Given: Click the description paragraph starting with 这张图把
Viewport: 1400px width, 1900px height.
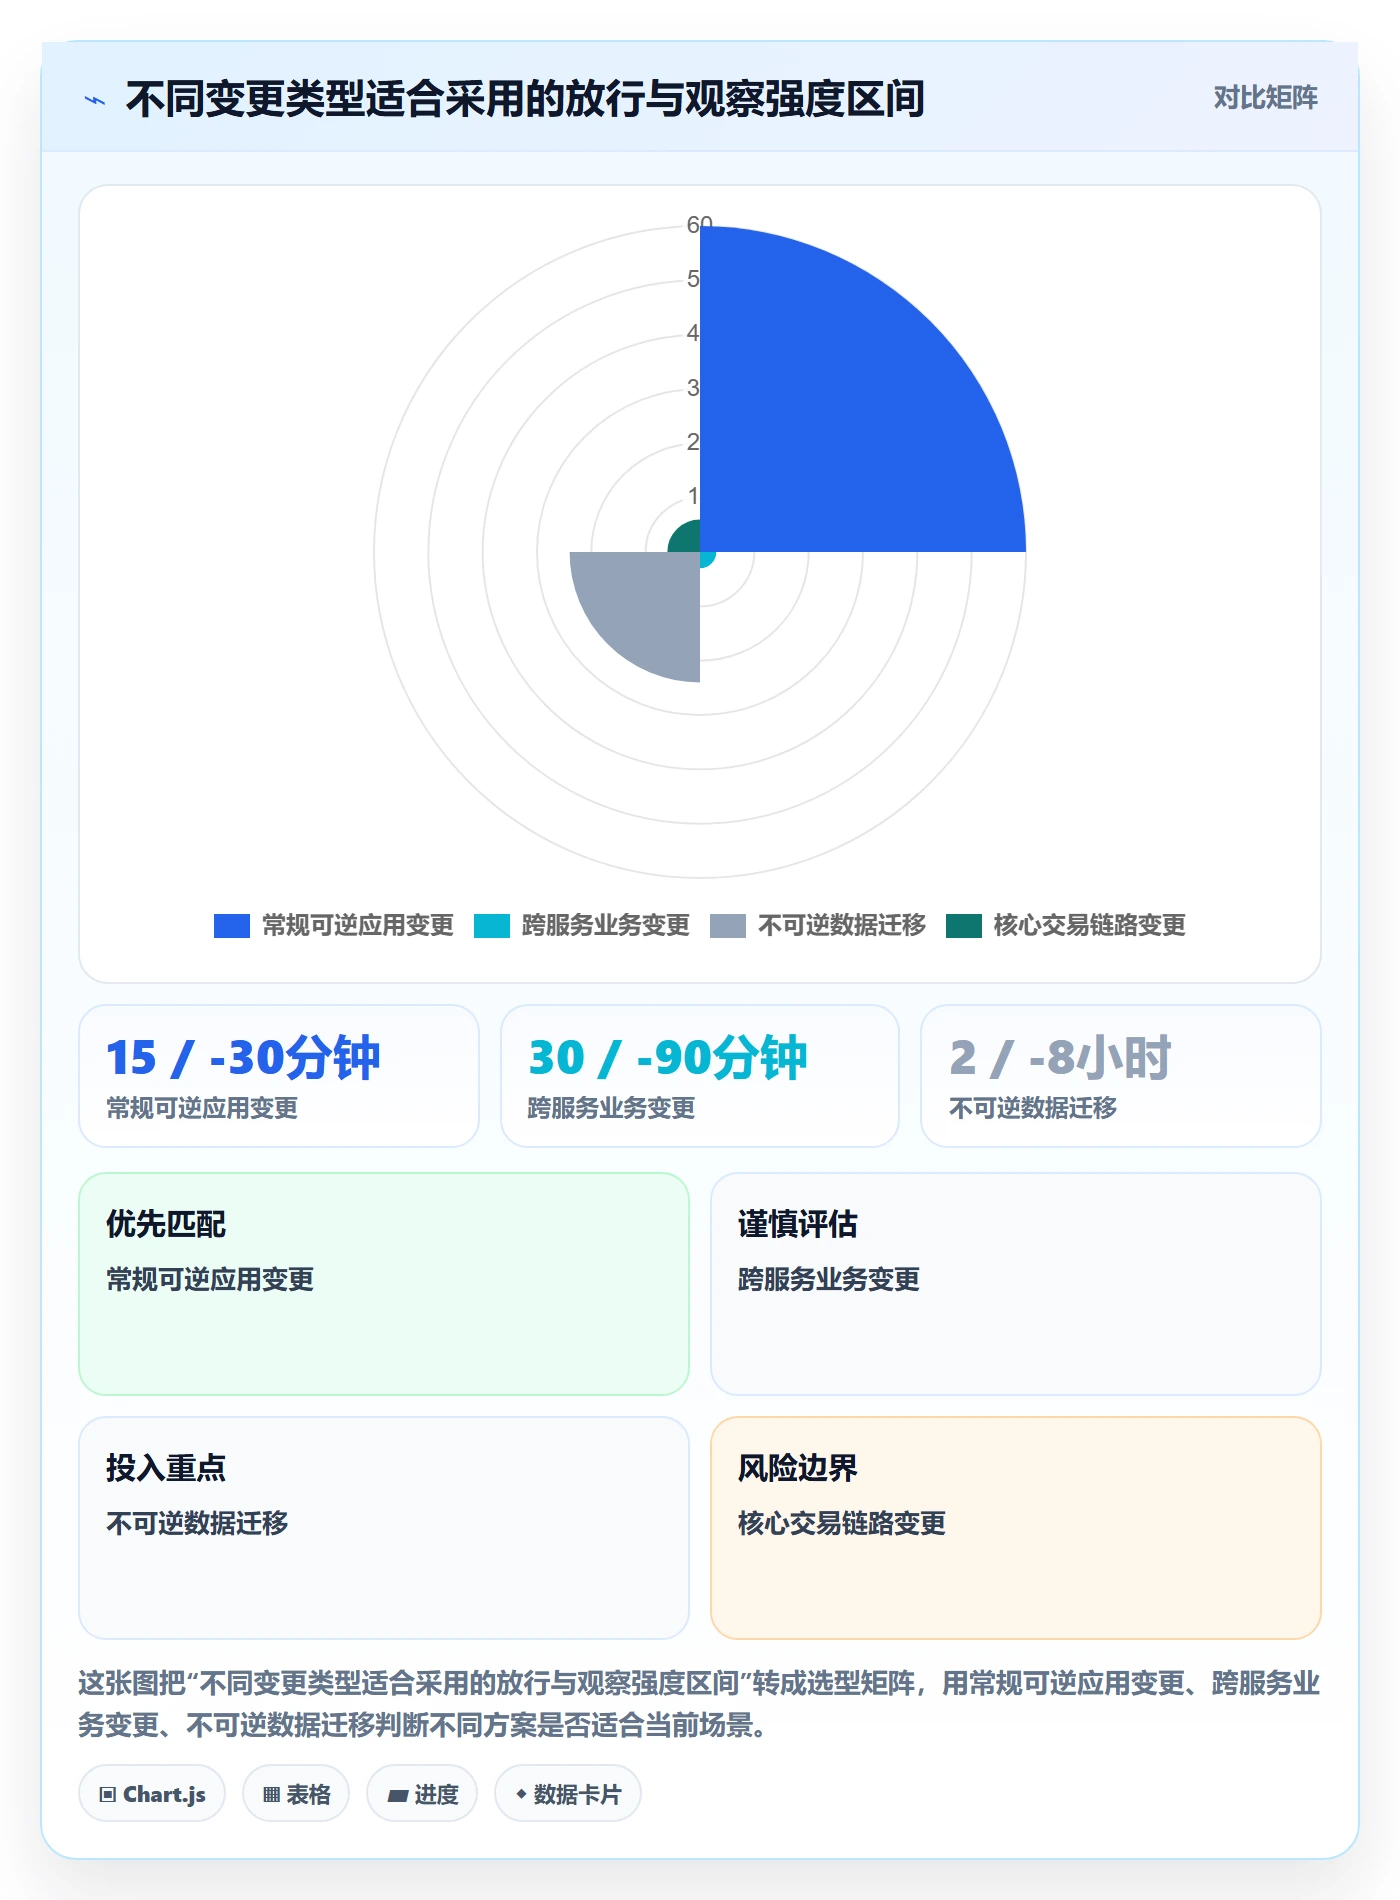Looking at the screenshot, I should (699, 1704).
